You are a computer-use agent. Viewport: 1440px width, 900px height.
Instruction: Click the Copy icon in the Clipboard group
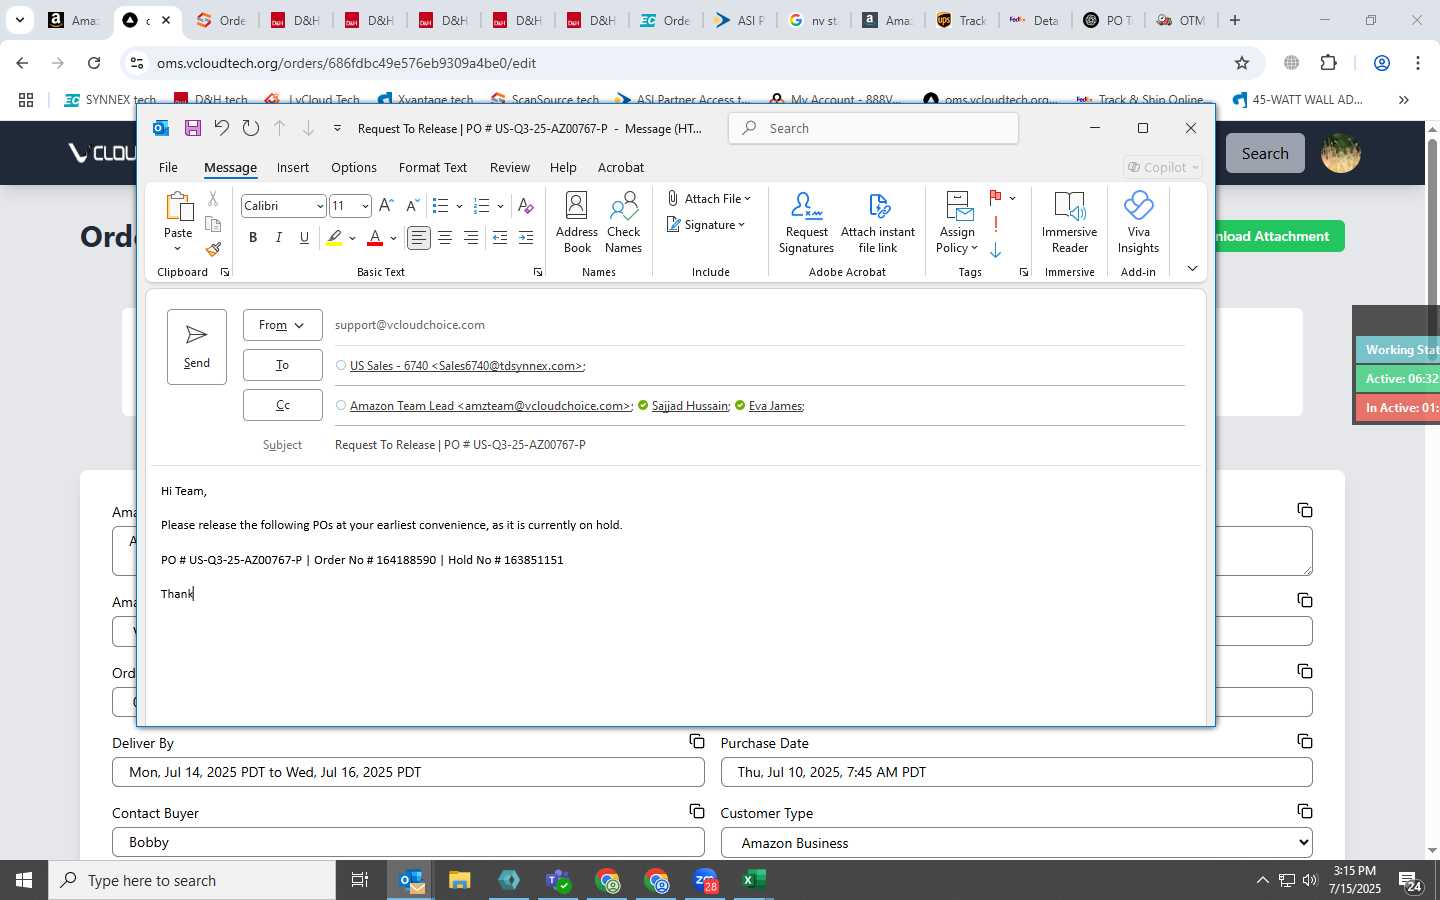[213, 224]
